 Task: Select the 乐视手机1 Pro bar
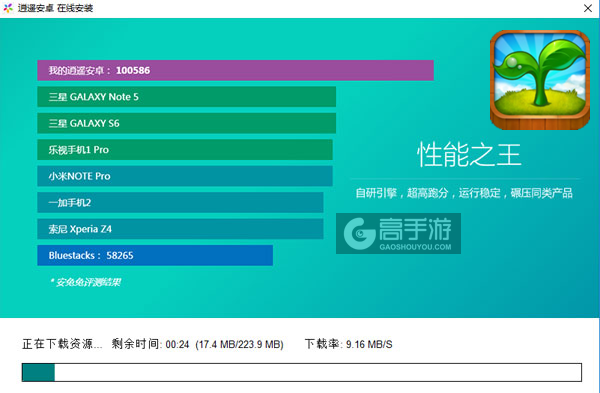[185, 150]
